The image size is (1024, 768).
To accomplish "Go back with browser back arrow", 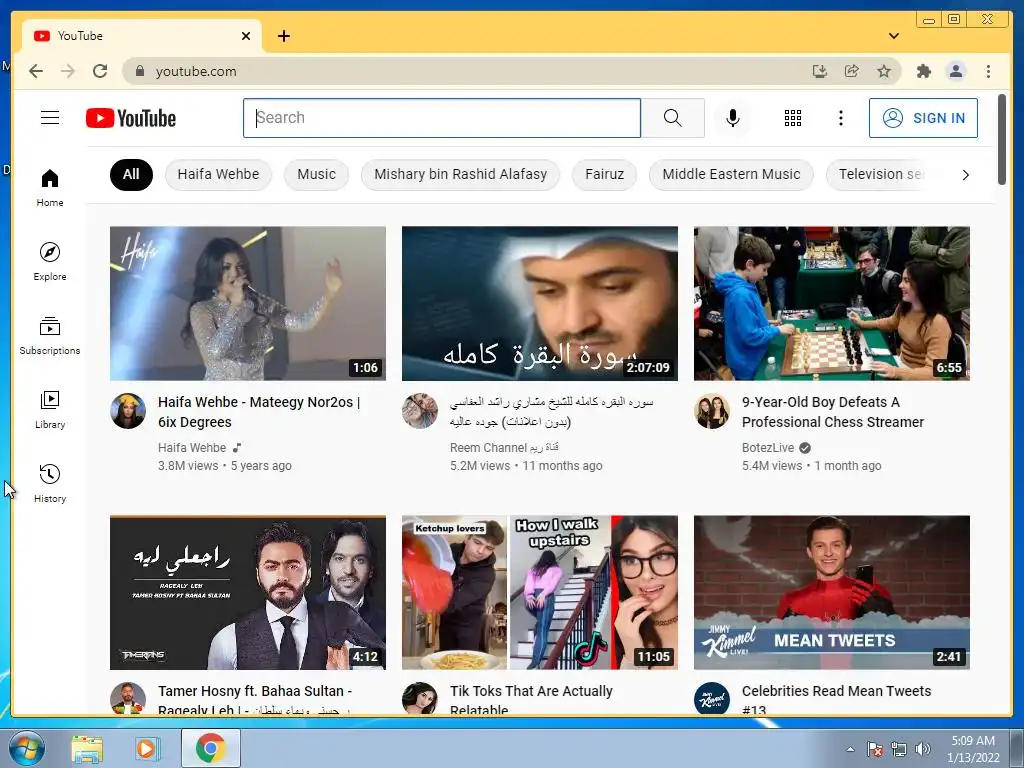I will tap(36, 71).
